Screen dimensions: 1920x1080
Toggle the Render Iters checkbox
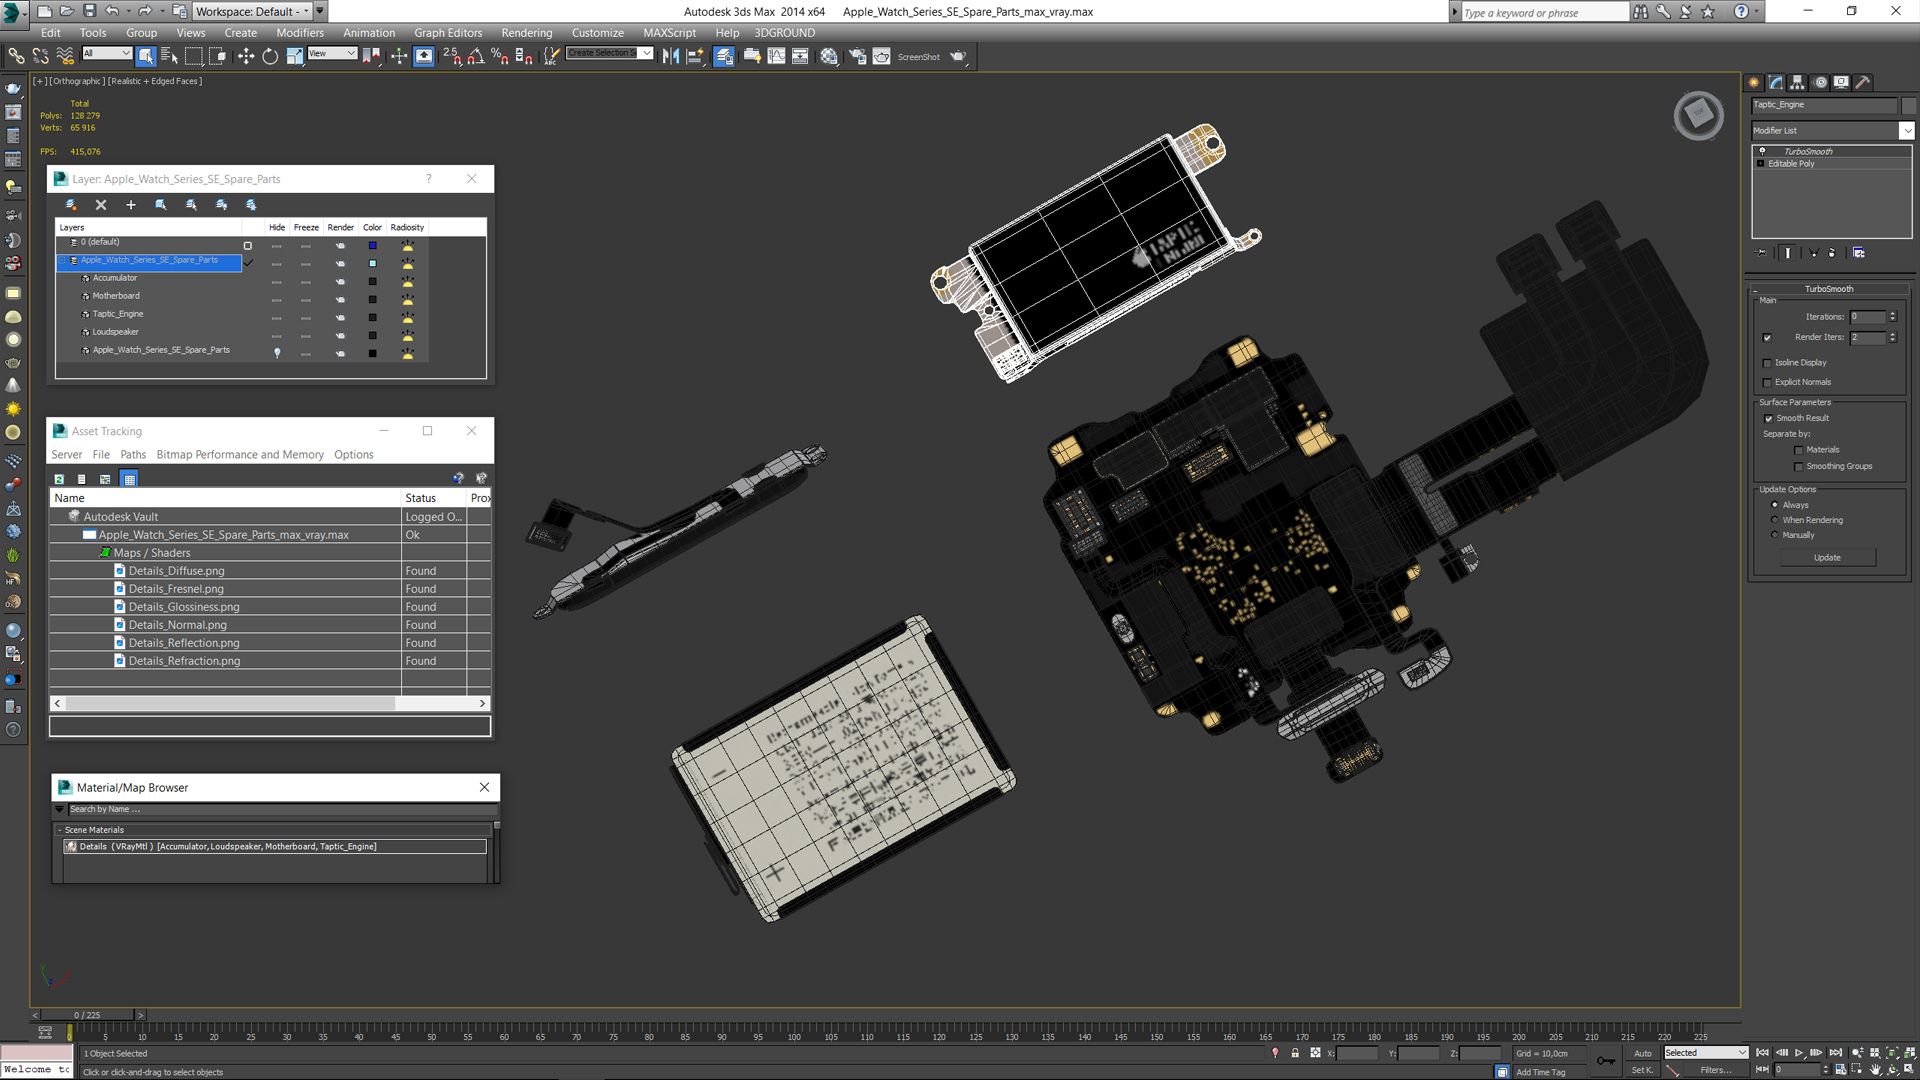coord(1767,337)
